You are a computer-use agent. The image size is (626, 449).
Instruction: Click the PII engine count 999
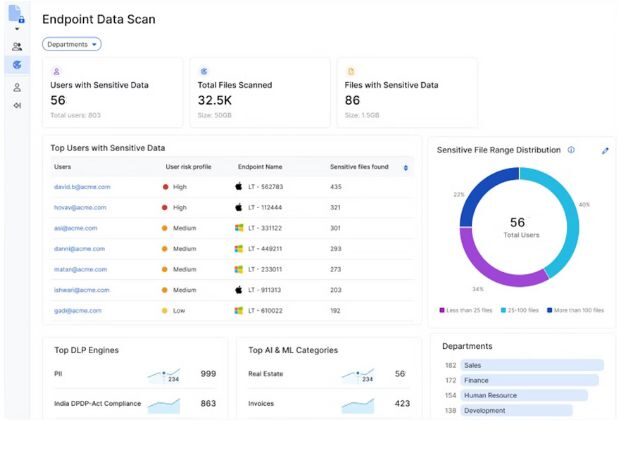coord(208,374)
